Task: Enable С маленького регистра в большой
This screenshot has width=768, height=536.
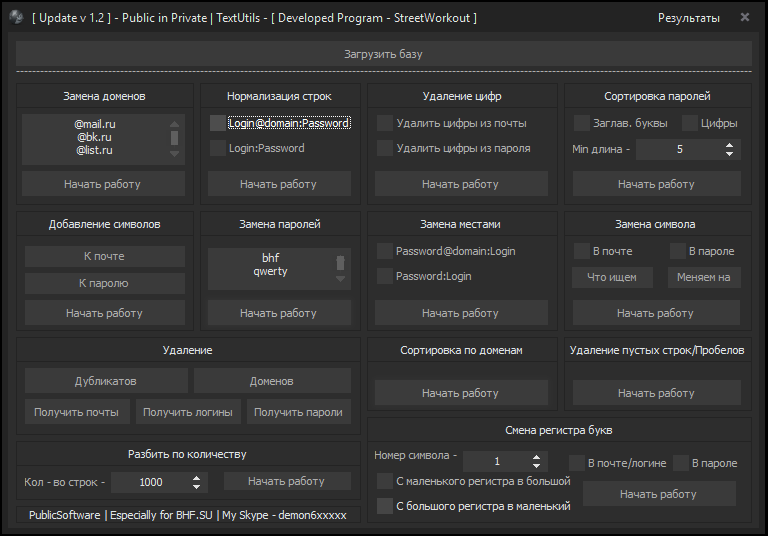Action: pos(385,482)
